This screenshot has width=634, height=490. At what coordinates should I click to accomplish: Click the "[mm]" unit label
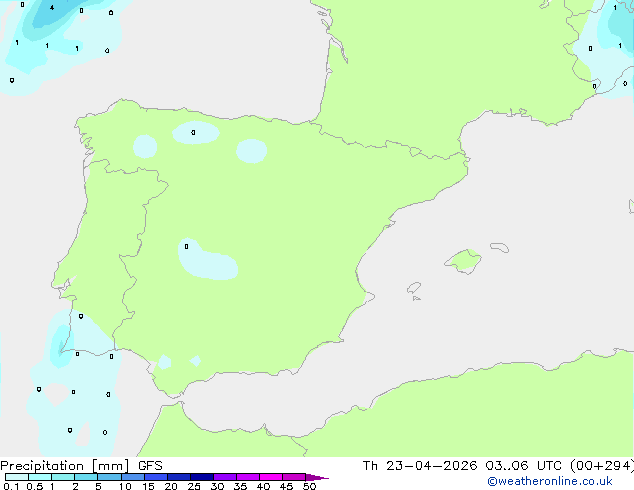tap(111, 466)
